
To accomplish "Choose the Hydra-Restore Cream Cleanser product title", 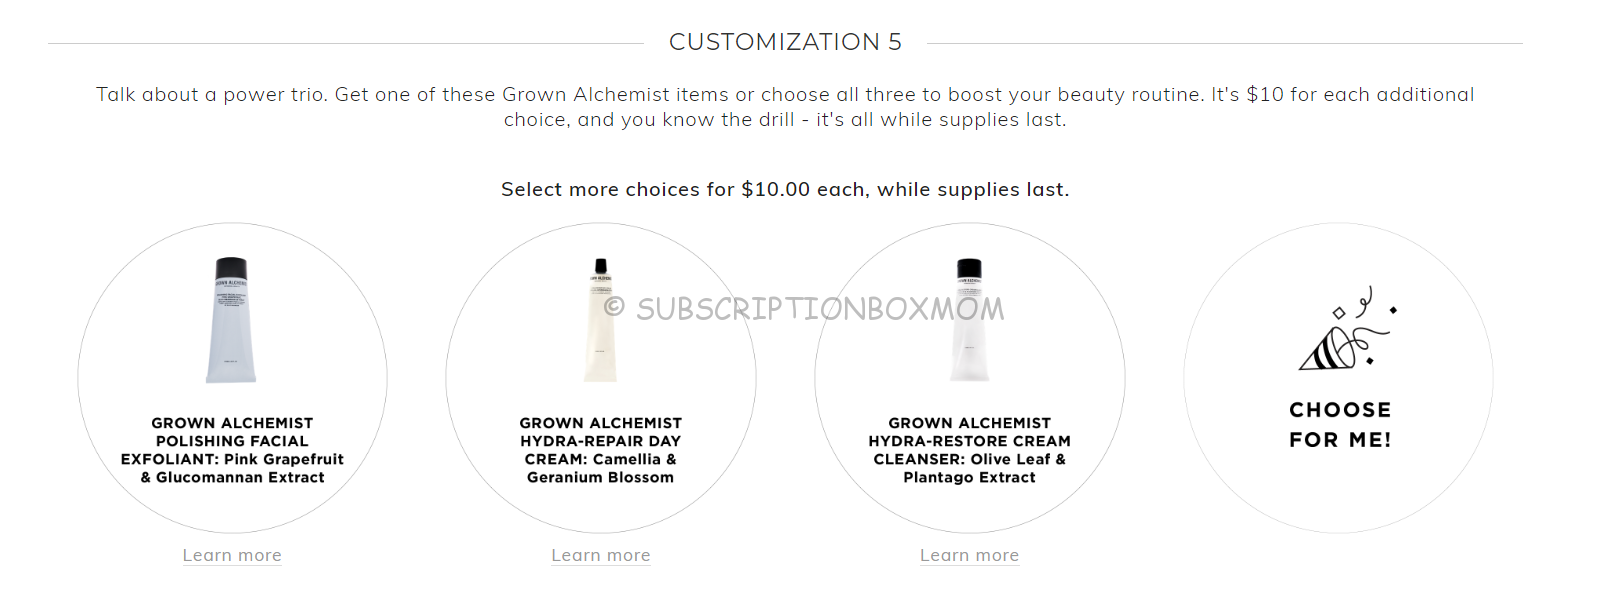I will [969, 450].
